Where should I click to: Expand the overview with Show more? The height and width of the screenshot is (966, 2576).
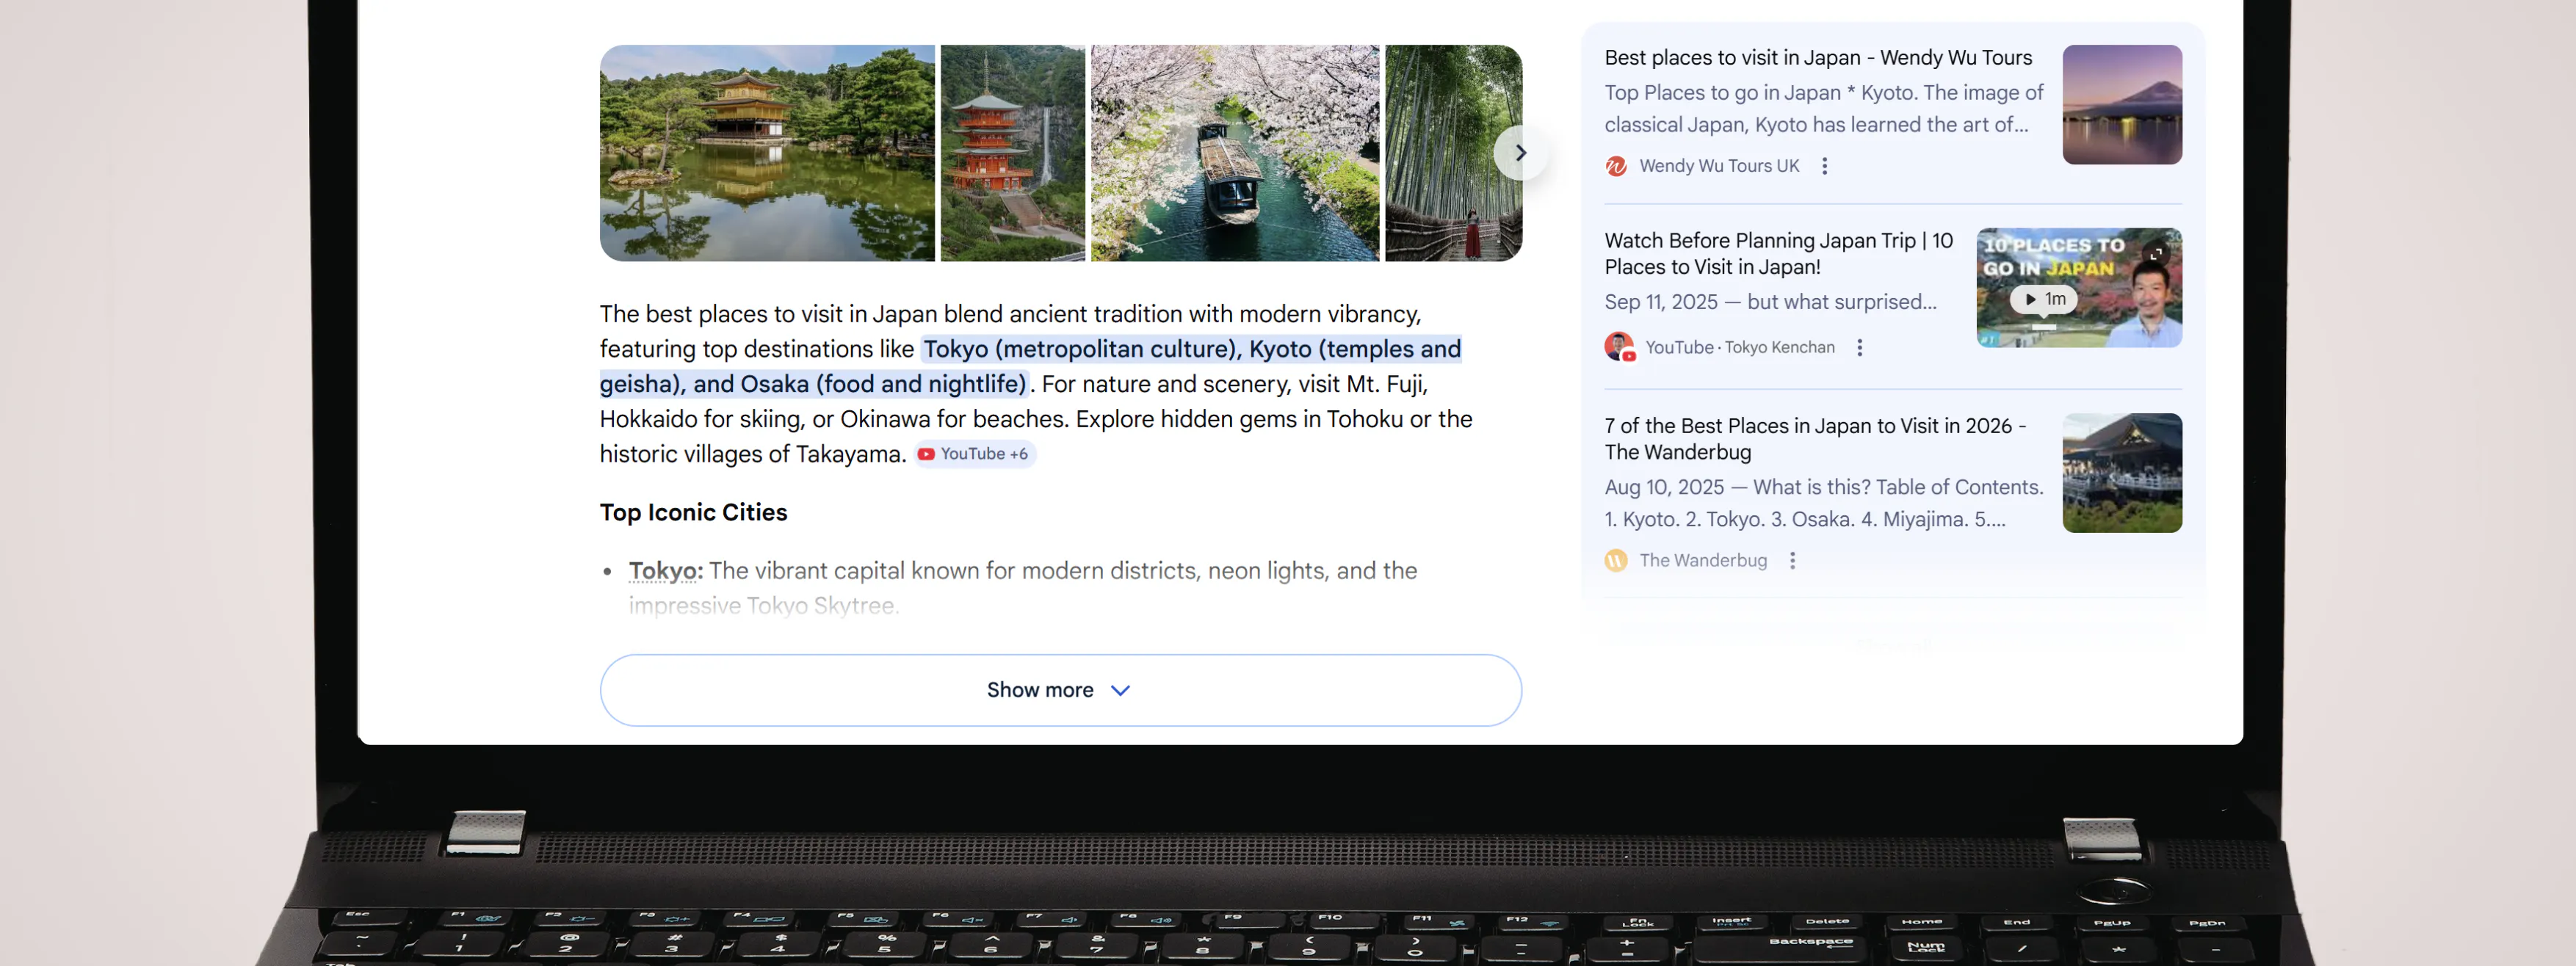[x=1040, y=690]
